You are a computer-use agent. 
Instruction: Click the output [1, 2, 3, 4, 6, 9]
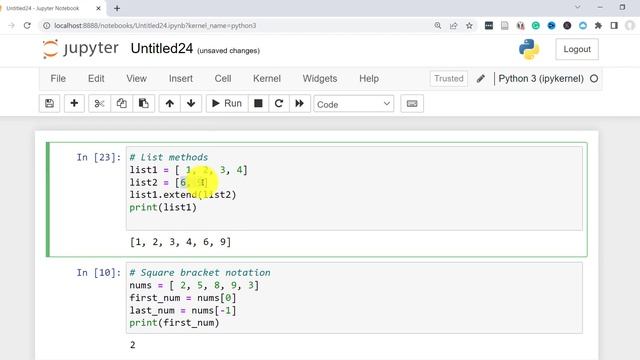(x=180, y=242)
